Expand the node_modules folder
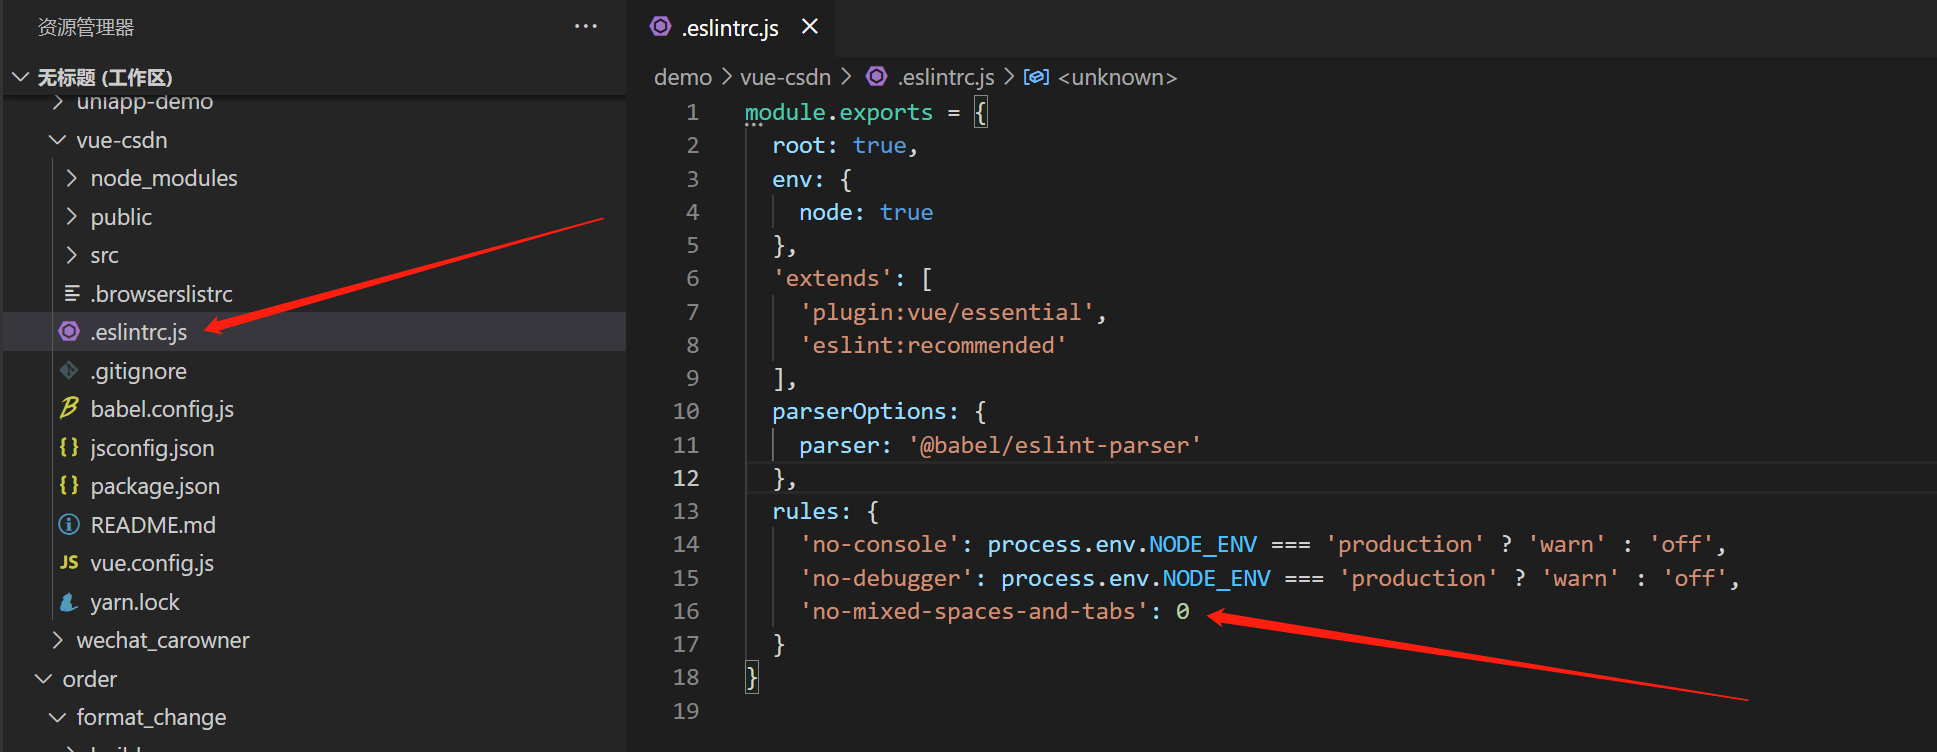Image resolution: width=1937 pixels, height=752 pixels. tap(72, 178)
